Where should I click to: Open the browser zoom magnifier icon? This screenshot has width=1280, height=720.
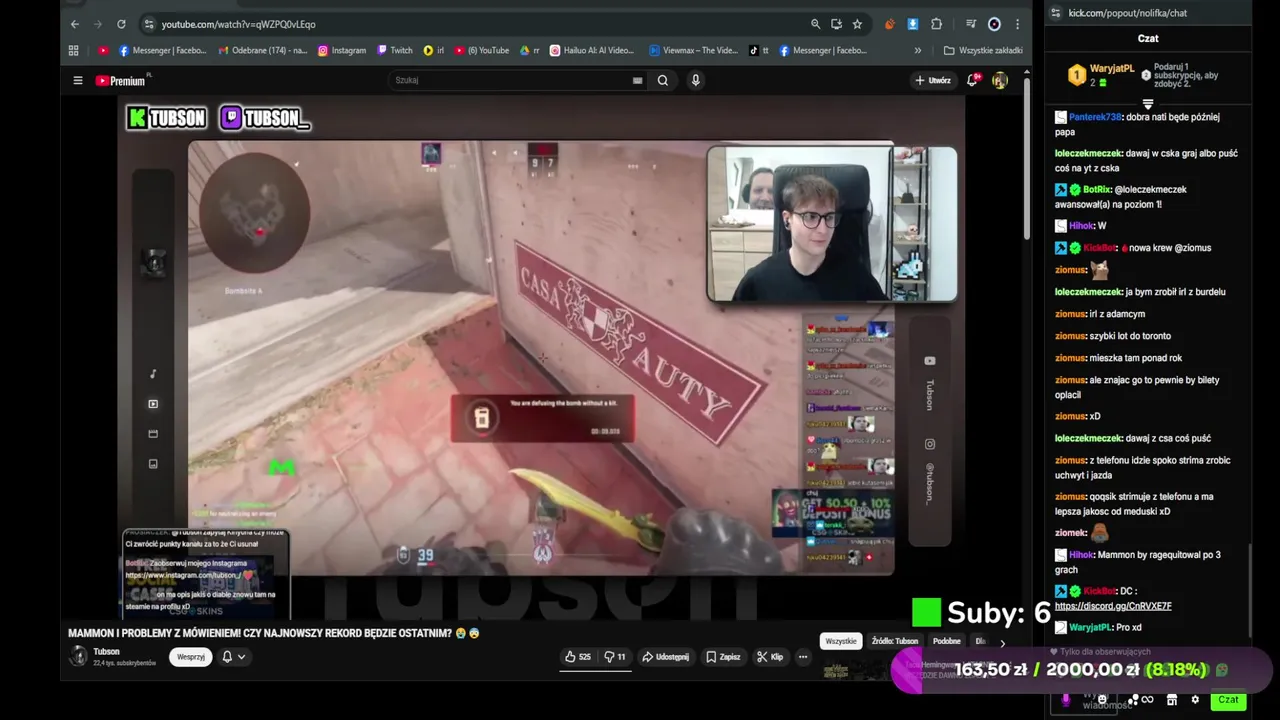click(815, 24)
